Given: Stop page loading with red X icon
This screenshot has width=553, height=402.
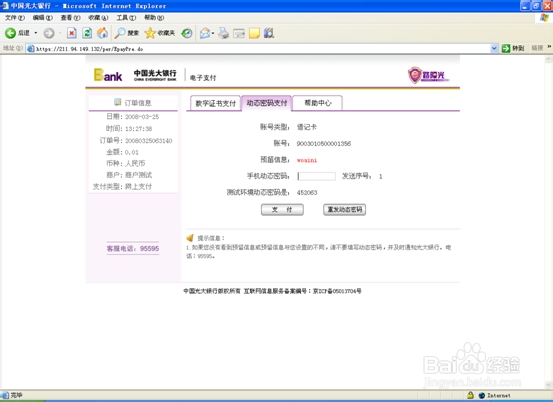Looking at the screenshot, I should click(72, 33).
